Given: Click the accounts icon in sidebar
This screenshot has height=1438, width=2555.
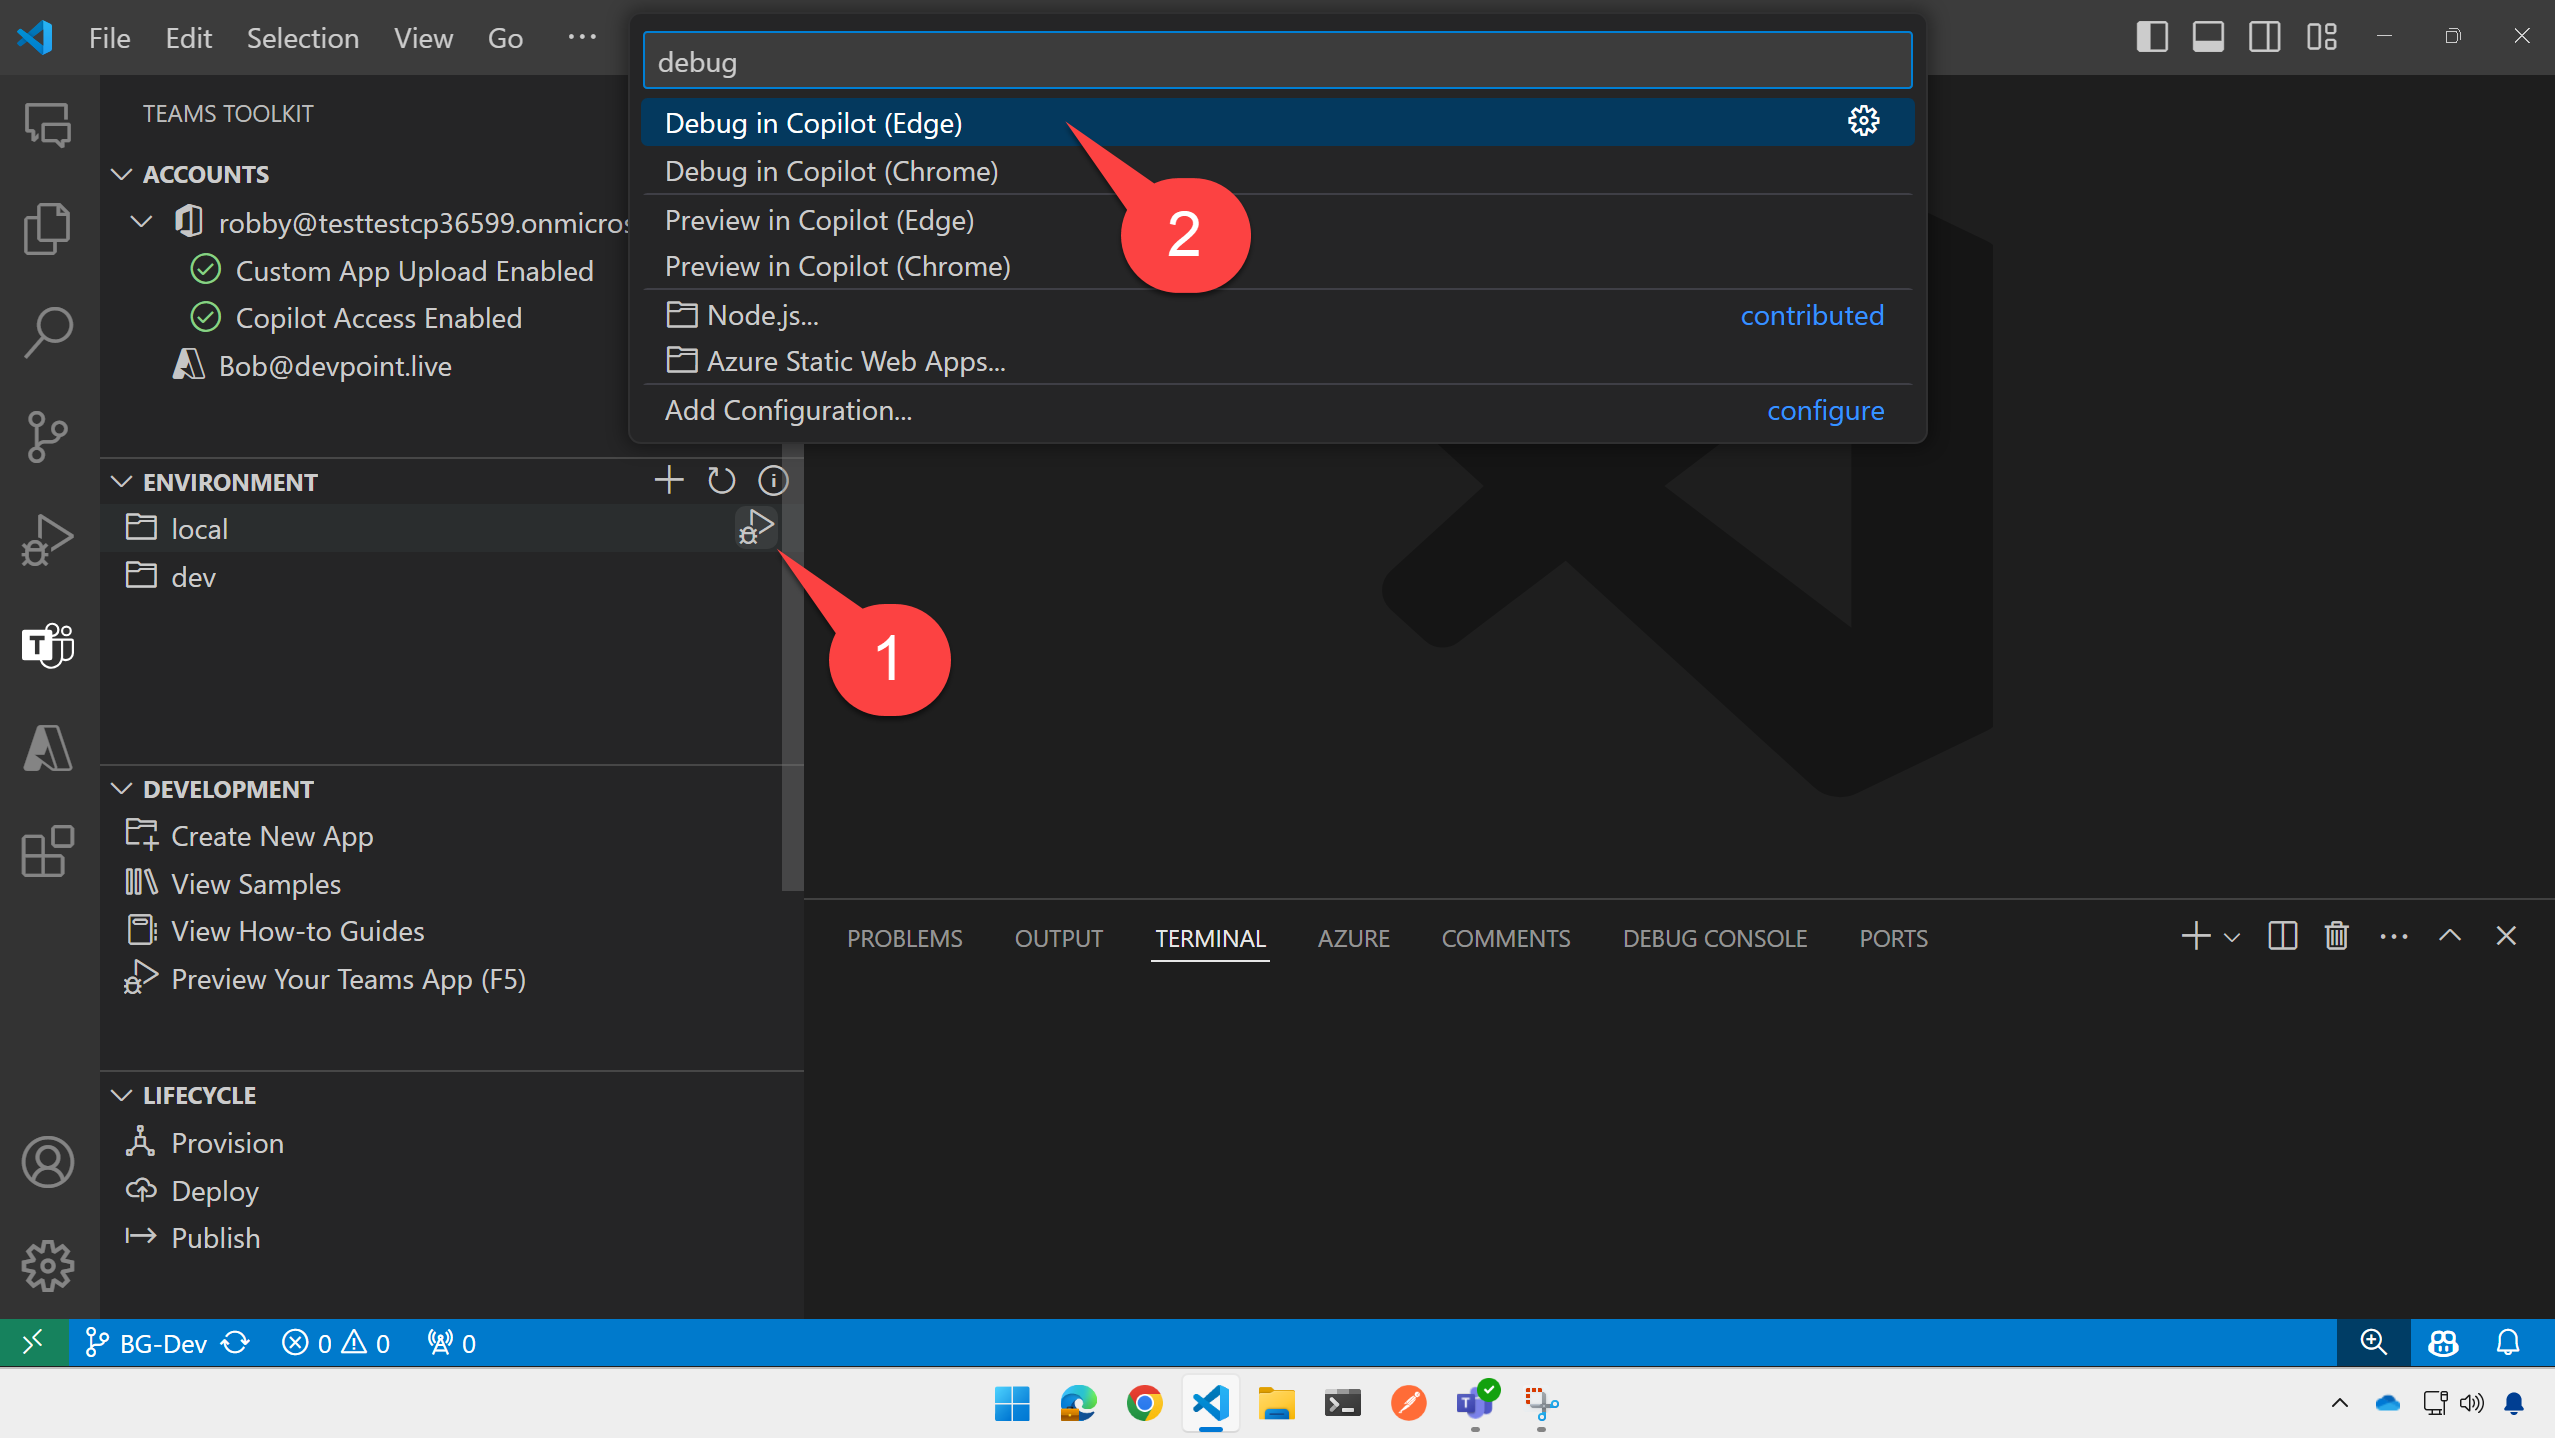Looking at the screenshot, I should (47, 1162).
